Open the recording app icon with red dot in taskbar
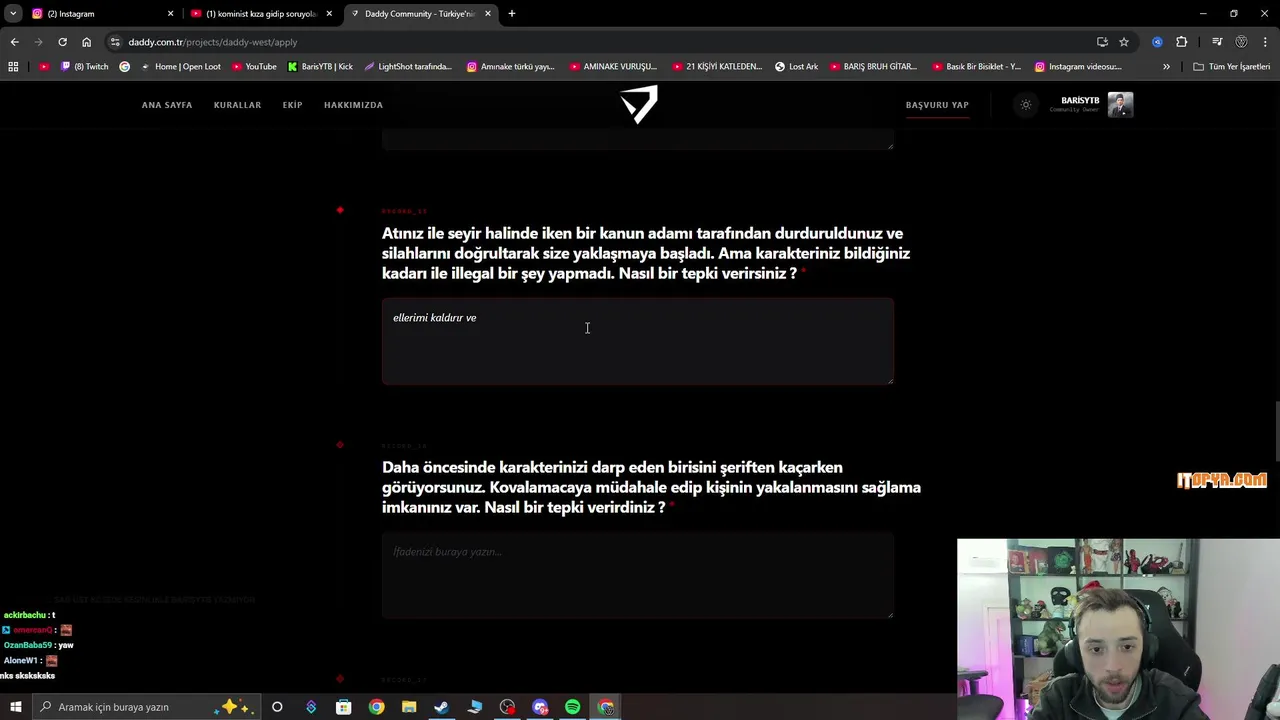 pos(508,707)
